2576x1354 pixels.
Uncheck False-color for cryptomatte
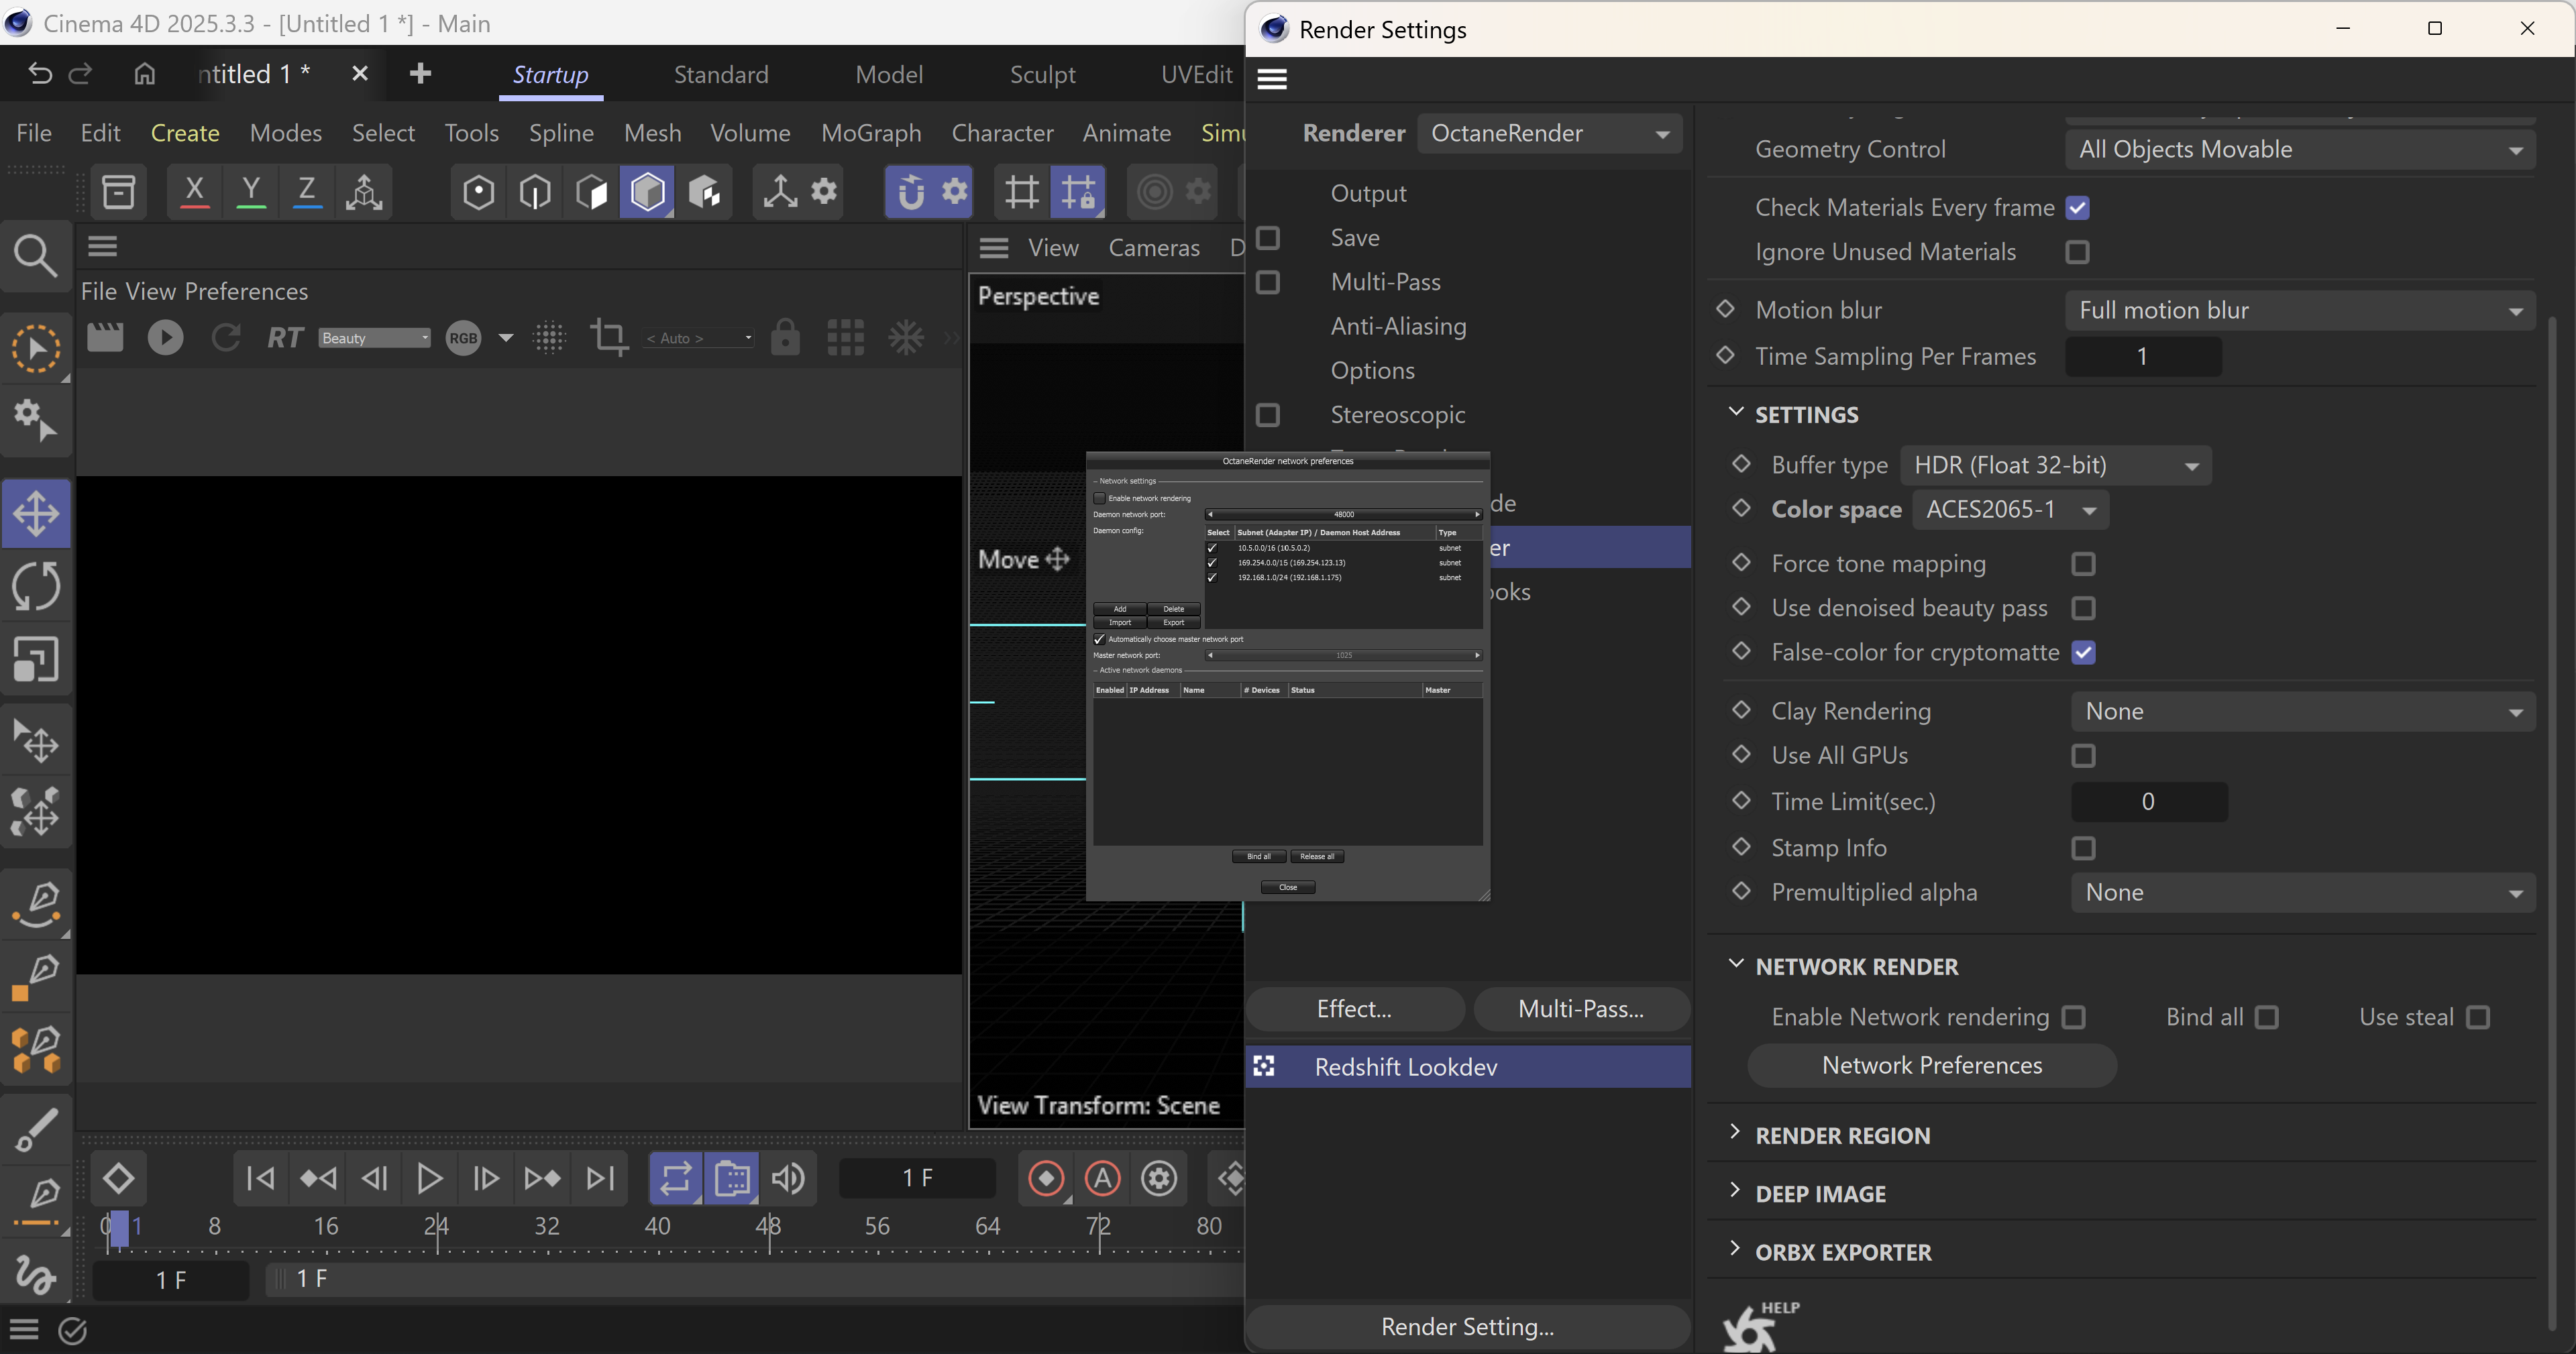(2083, 653)
